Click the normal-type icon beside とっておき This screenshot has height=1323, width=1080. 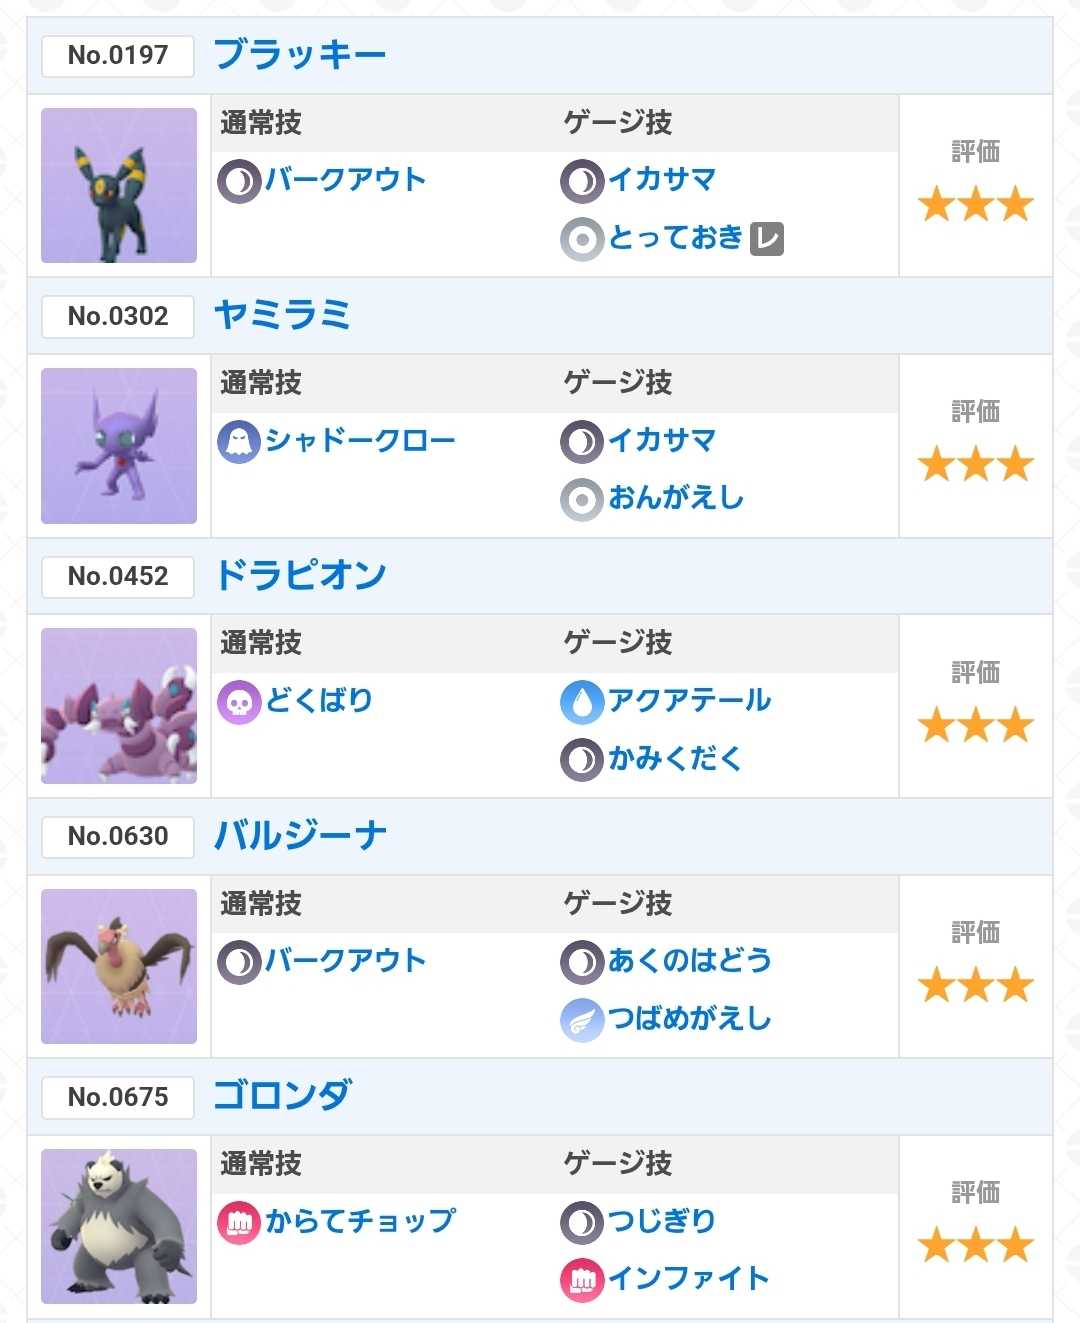[x=582, y=240]
